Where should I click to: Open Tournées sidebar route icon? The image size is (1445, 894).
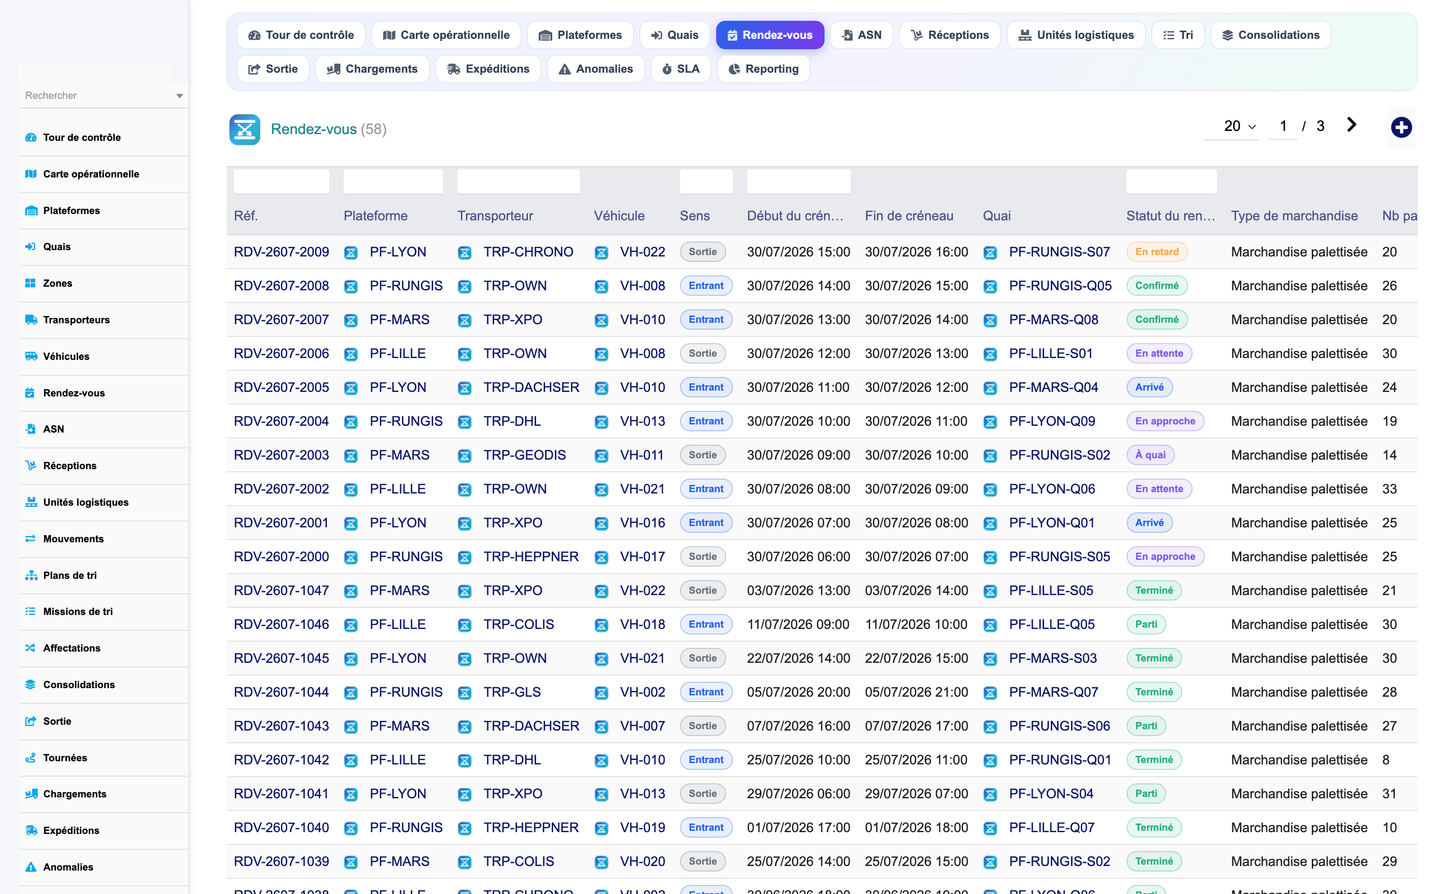pyautogui.click(x=31, y=758)
